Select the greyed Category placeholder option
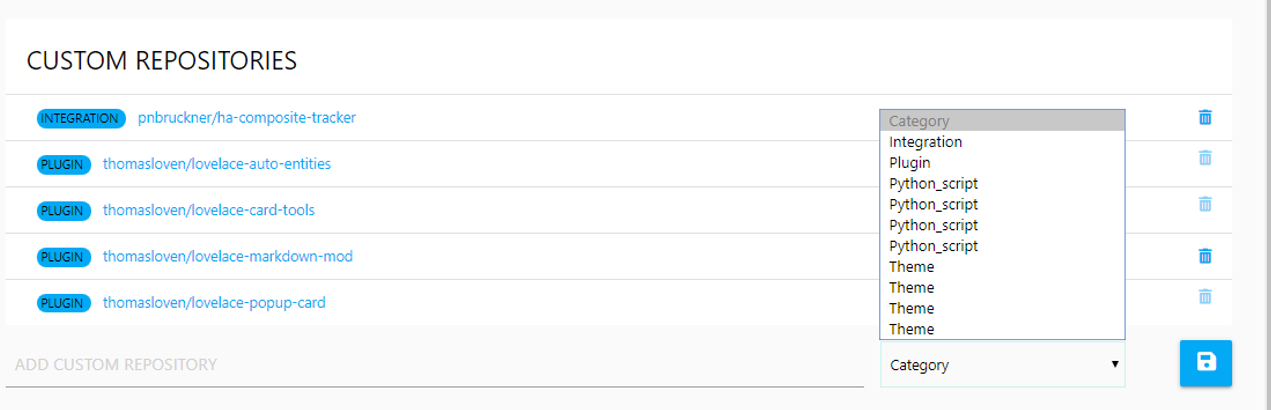The image size is (1271, 410). click(x=919, y=121)
